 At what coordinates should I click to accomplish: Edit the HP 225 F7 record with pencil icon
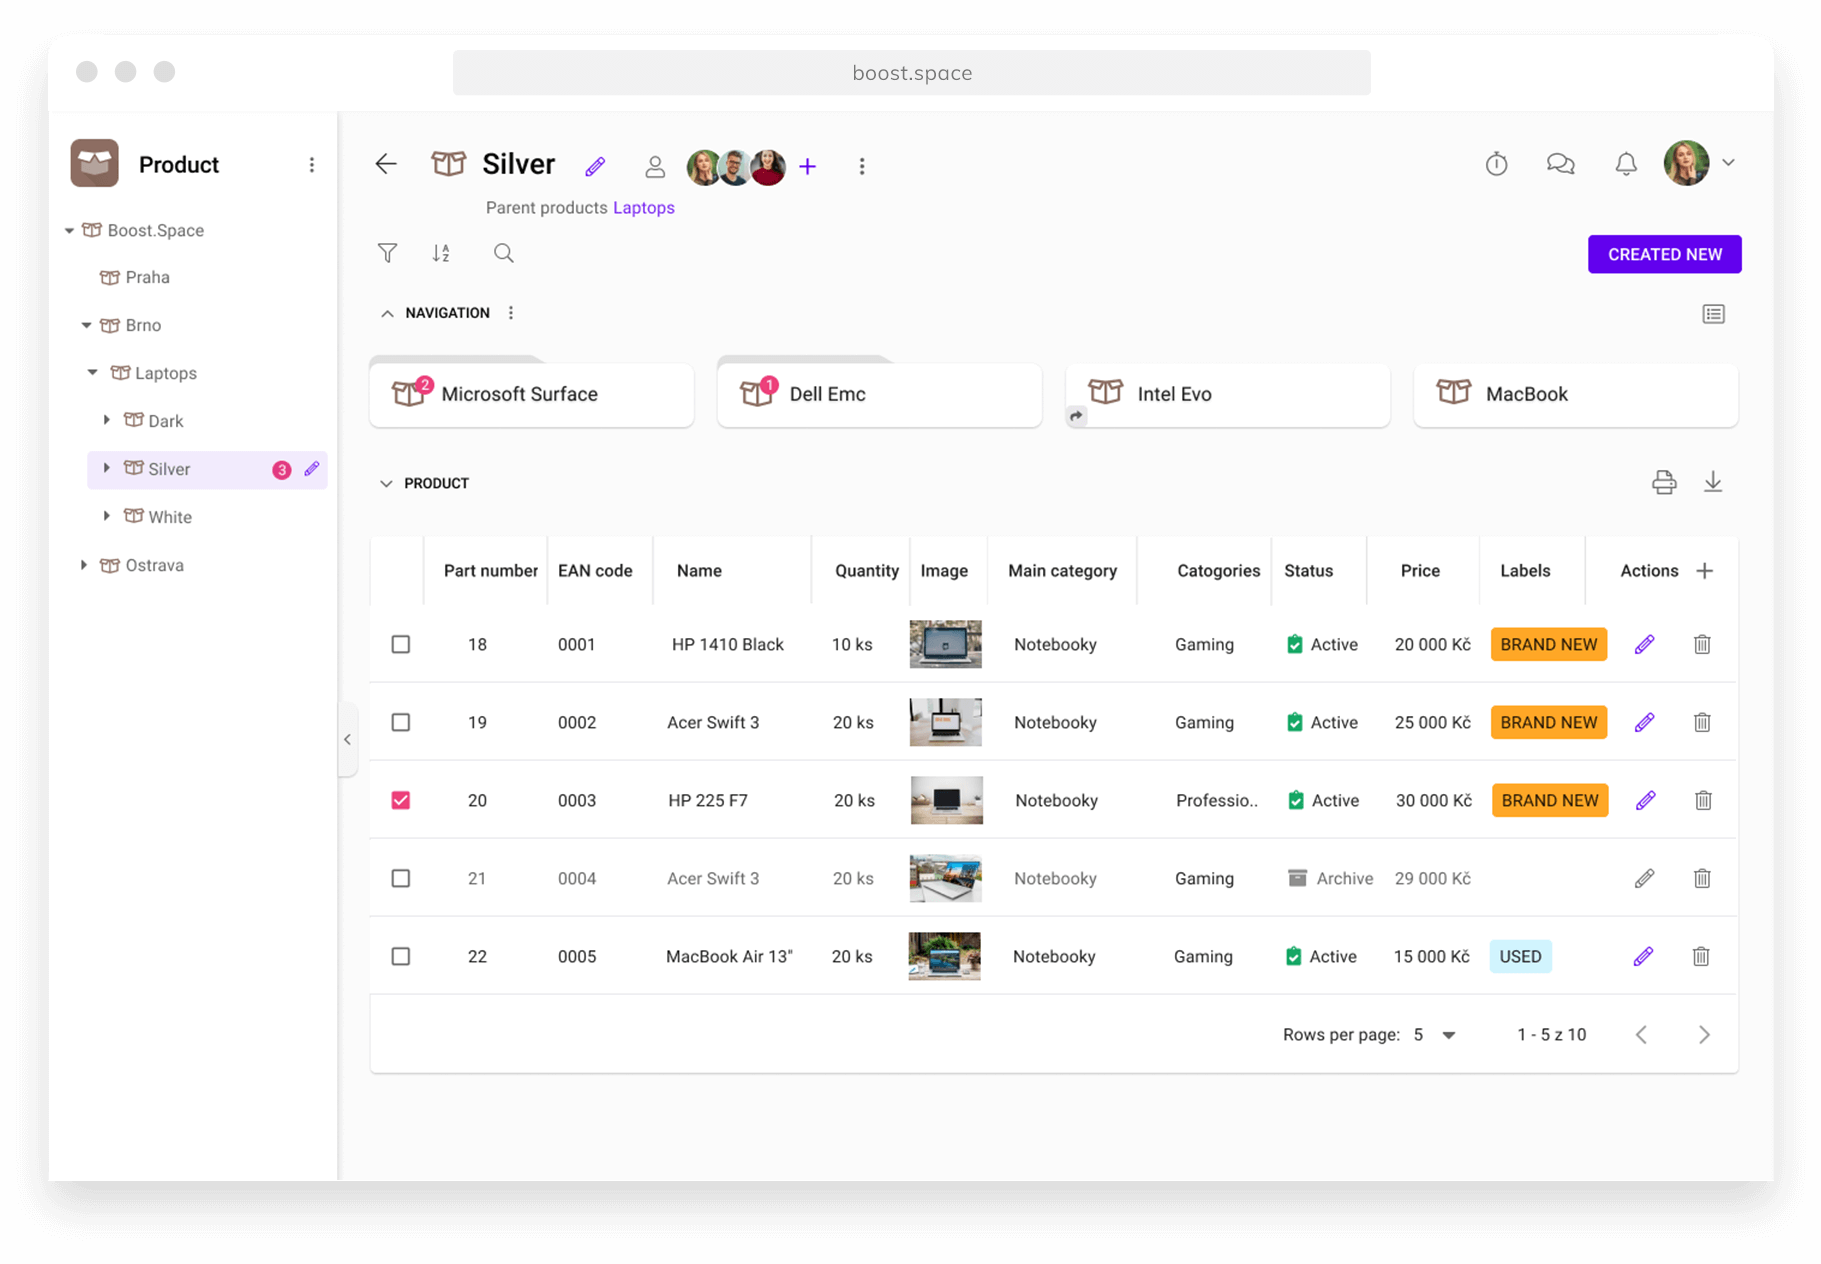(x=1644, y=800)
